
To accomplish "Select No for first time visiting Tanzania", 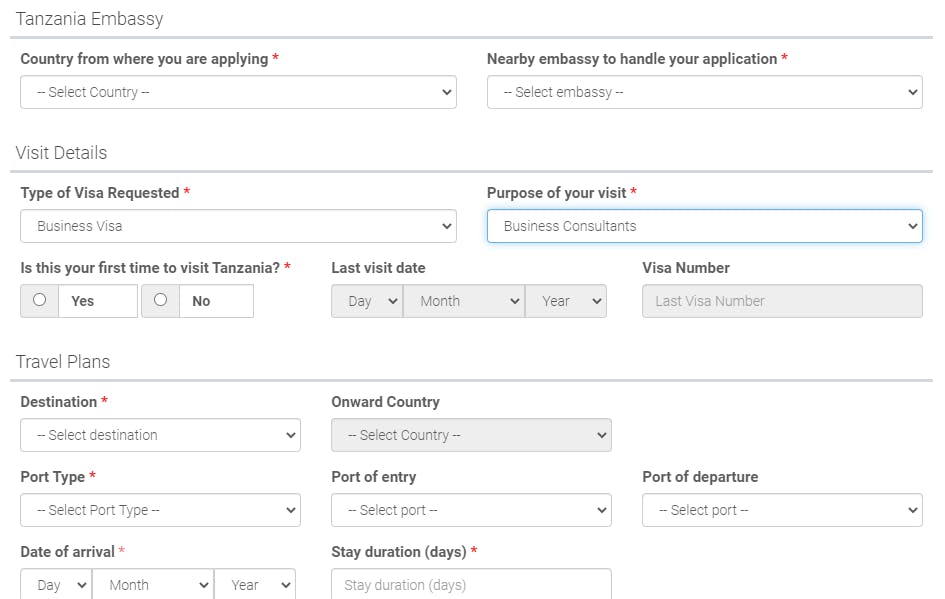I will point(160,300).
